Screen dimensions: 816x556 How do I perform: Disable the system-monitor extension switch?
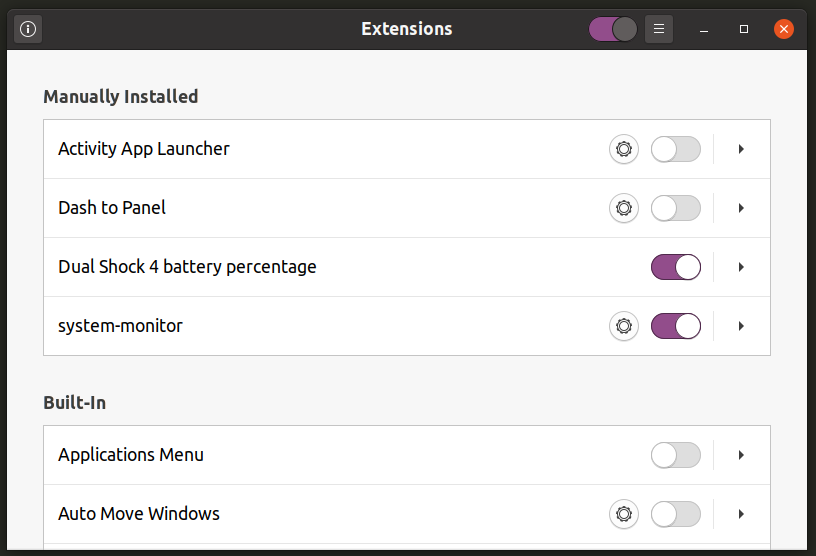tap(676, 326)
